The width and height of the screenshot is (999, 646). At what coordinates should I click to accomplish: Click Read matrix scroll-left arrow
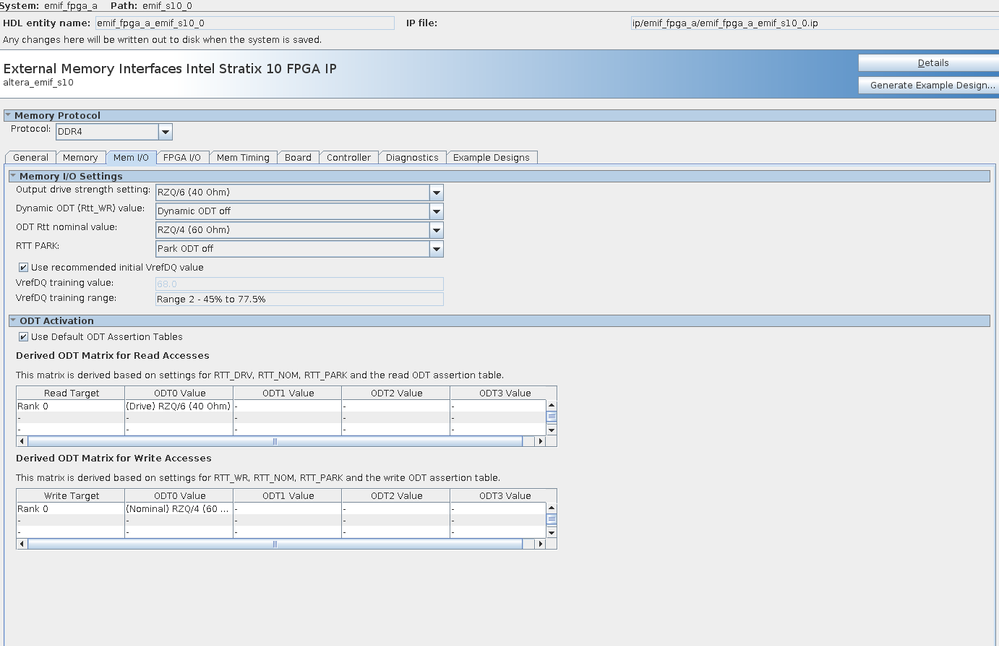pos(22,441)
